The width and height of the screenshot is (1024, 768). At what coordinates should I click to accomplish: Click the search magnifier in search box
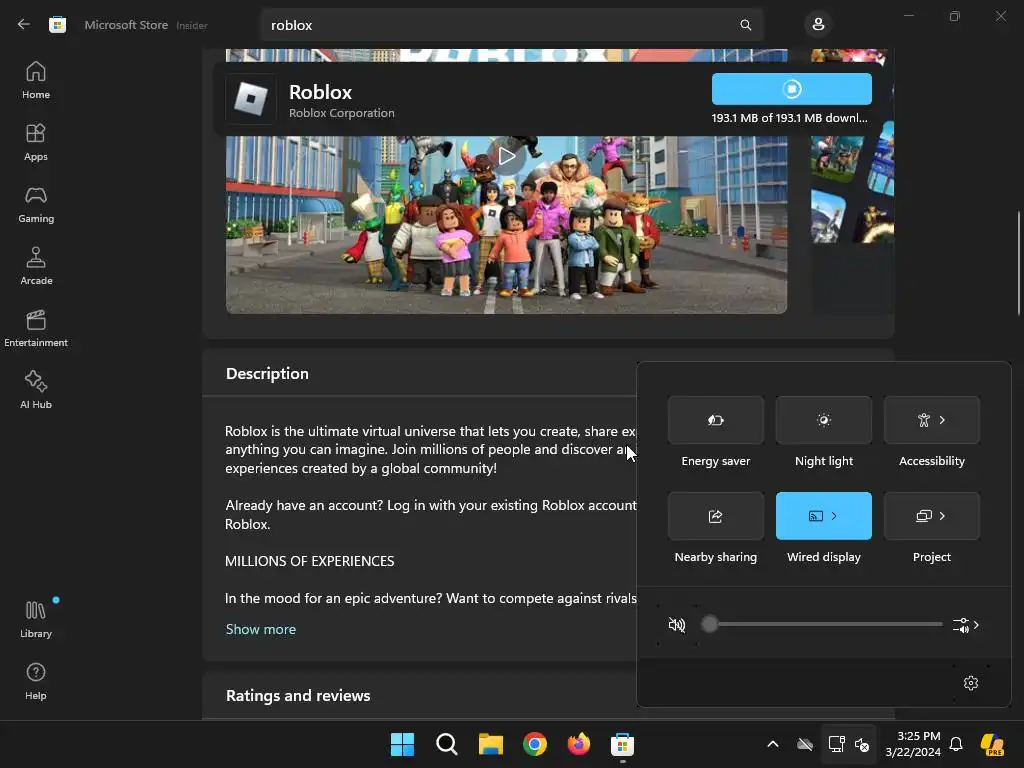745,25
